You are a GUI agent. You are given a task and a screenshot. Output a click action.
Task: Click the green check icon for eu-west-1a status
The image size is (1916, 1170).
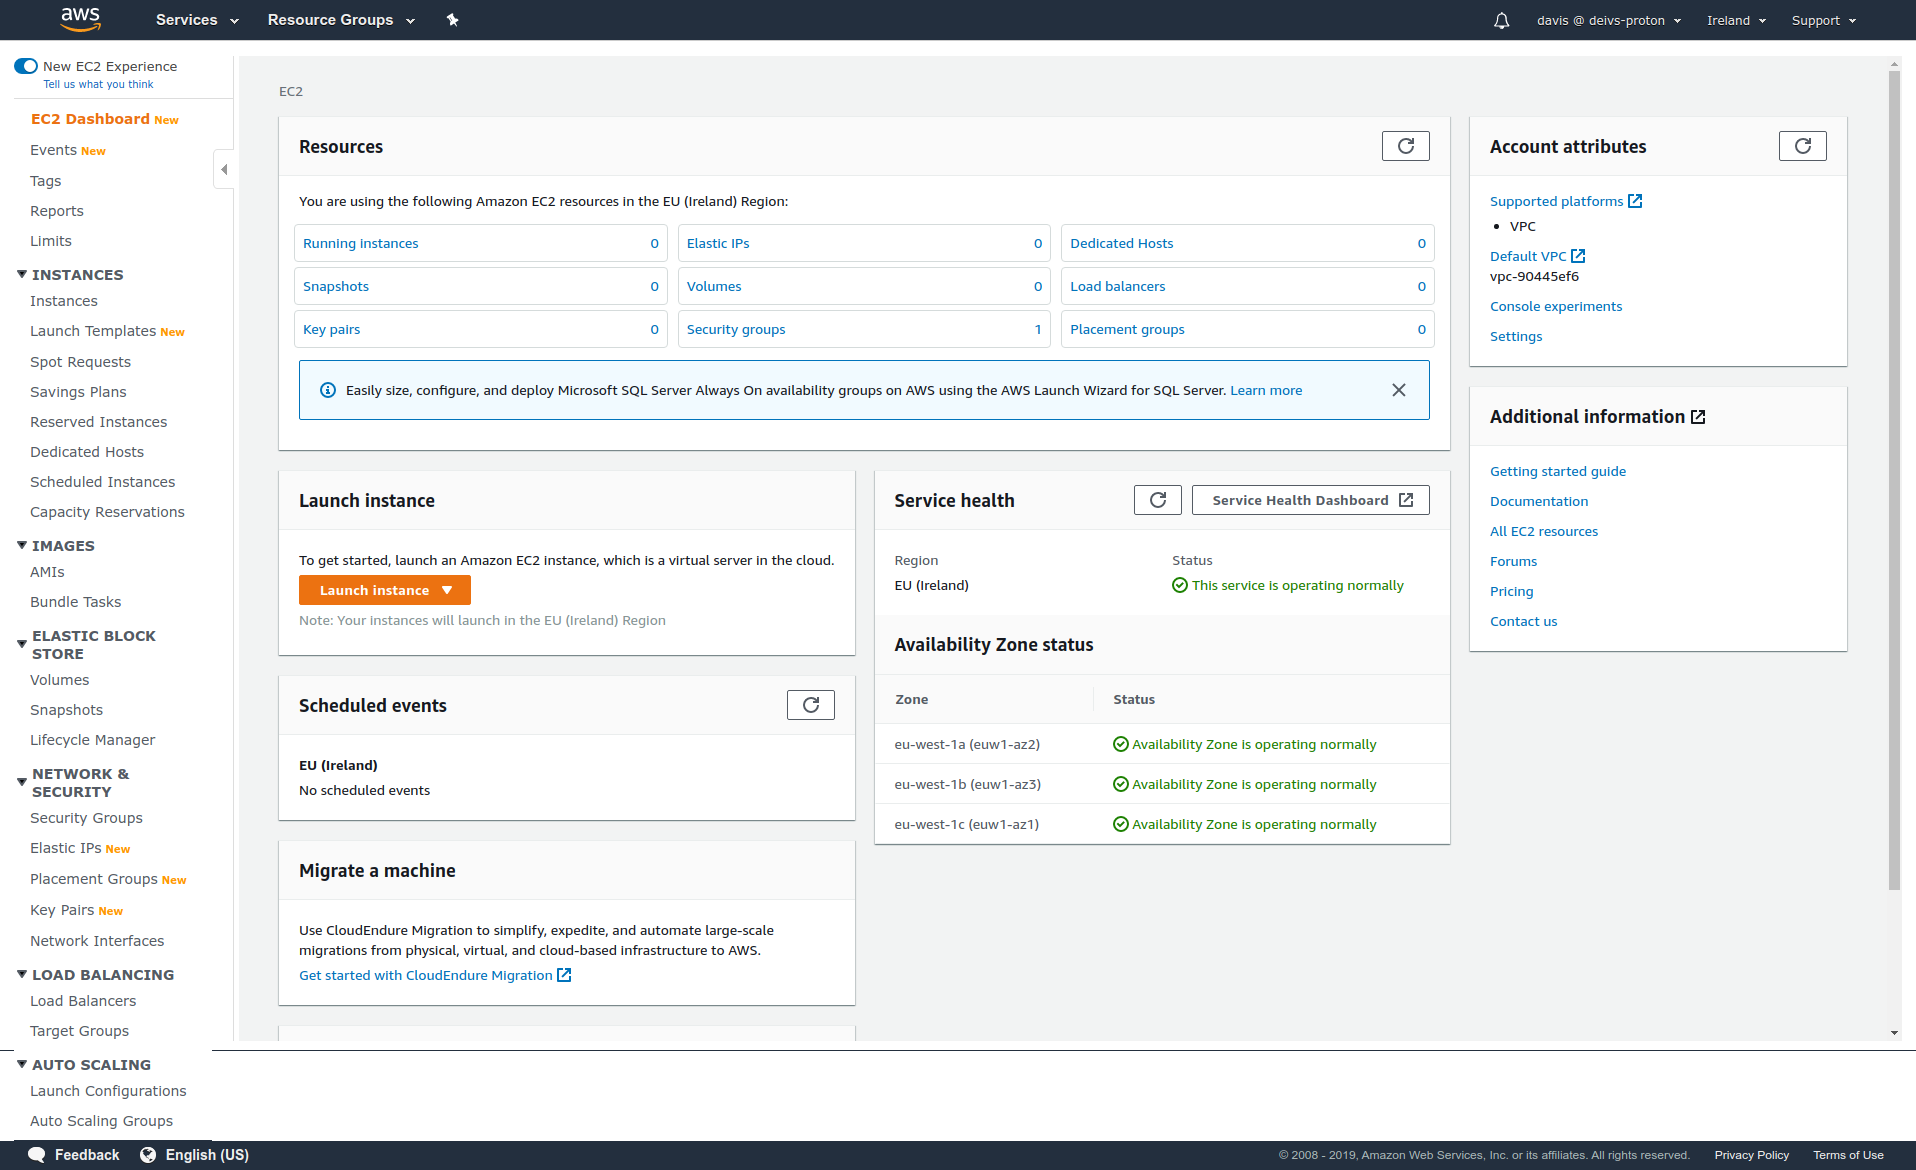[1120, 744]
